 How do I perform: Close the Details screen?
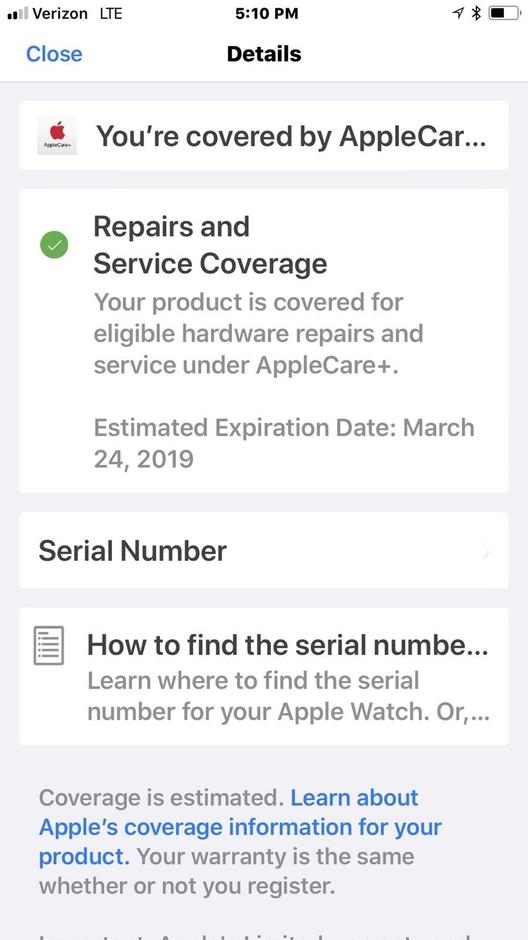[54, 54]
